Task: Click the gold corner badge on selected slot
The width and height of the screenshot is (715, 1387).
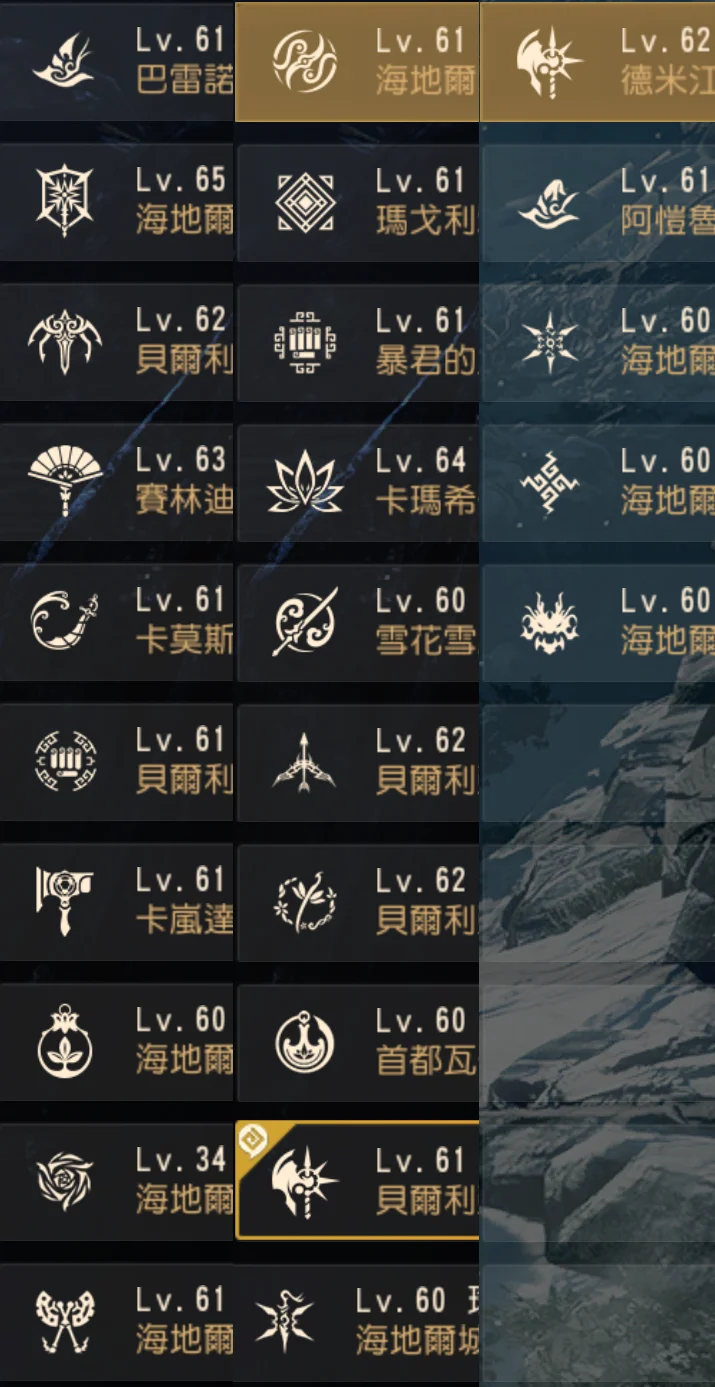Action: coord(252,1139)
